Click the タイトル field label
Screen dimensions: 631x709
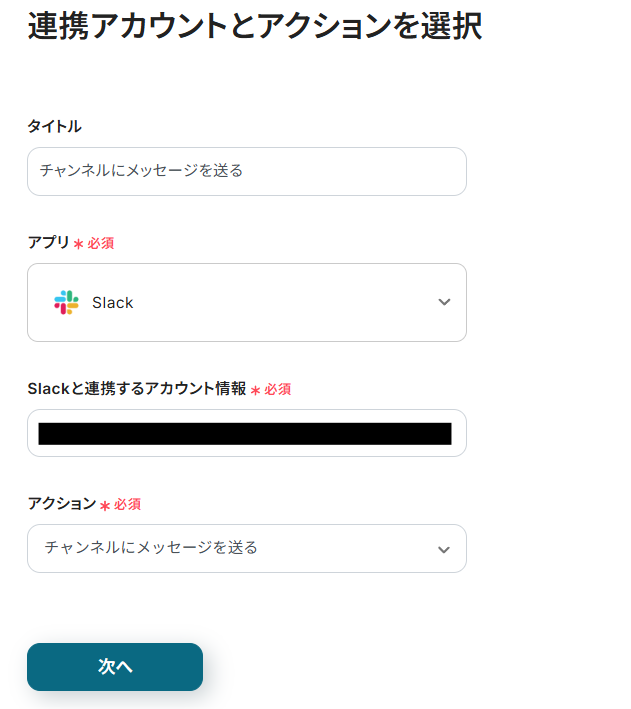pyautogui.click(x=54, y=126)
